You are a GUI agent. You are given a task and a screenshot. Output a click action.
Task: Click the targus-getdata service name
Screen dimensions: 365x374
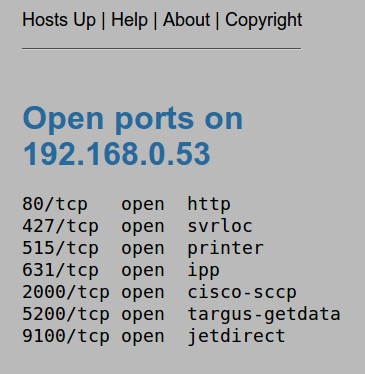264,314
